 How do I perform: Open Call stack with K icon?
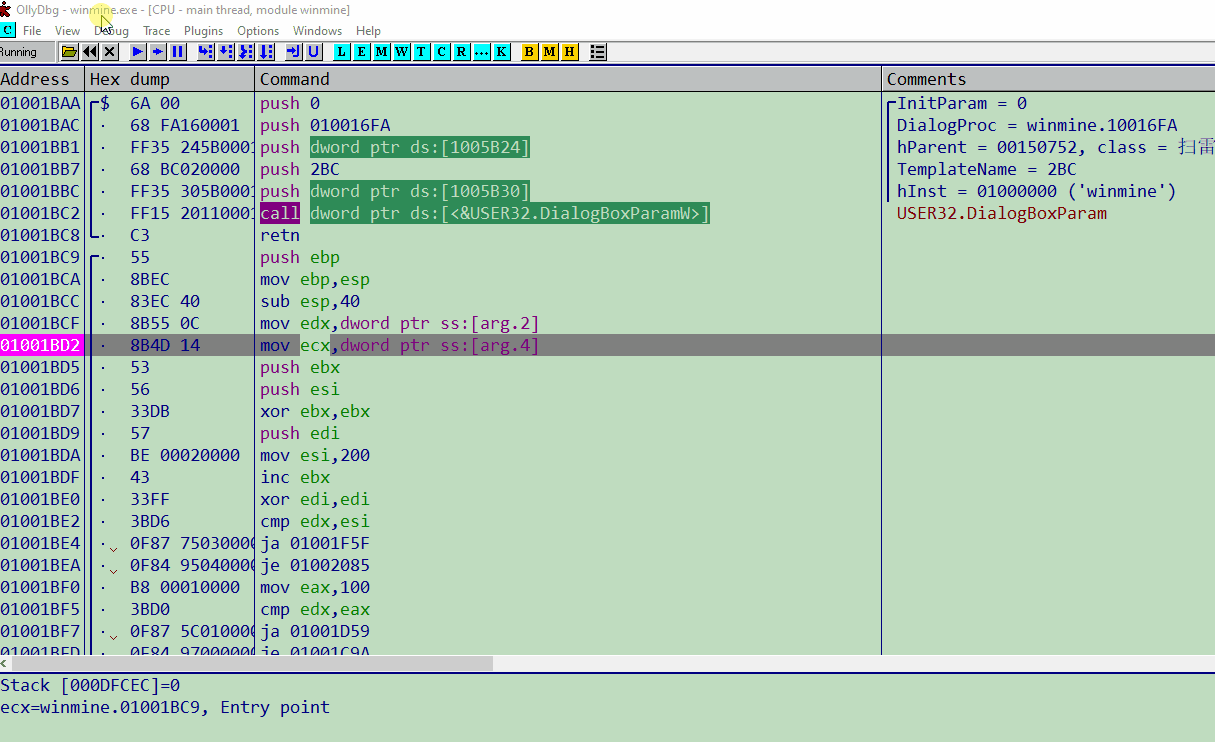click(x=501, y=51)
